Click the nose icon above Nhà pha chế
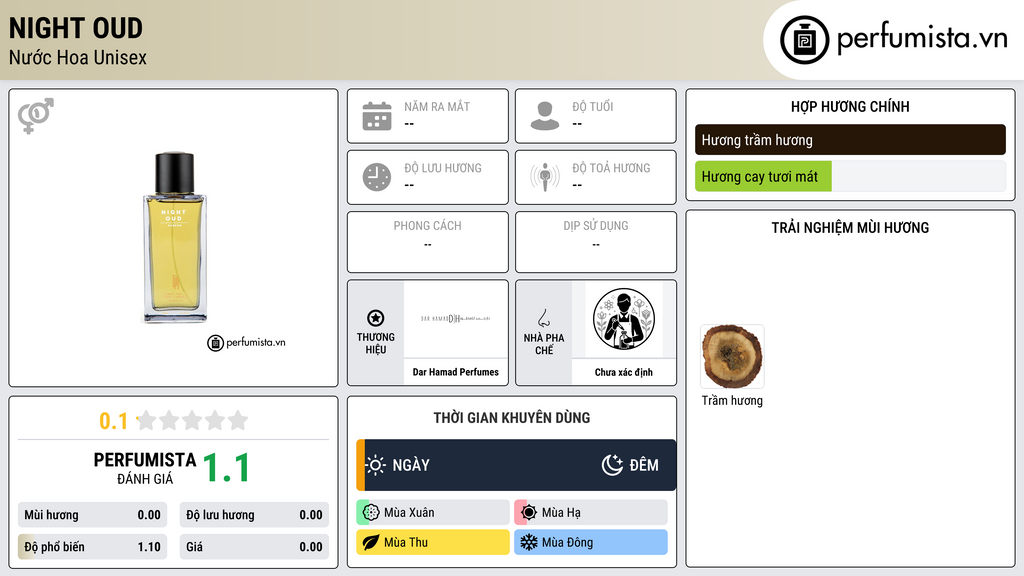The image size is (1024, 576). [543, 318]
